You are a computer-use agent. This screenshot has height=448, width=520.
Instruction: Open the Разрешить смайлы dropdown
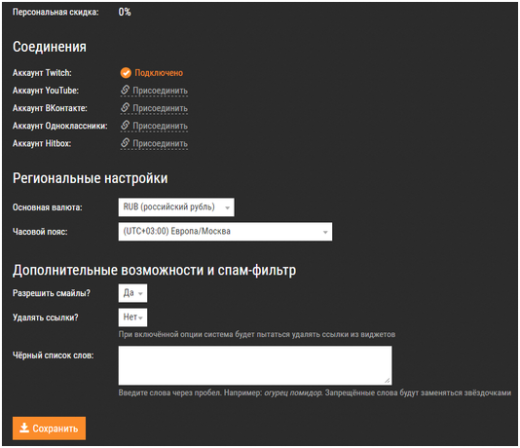coord(133,293)
